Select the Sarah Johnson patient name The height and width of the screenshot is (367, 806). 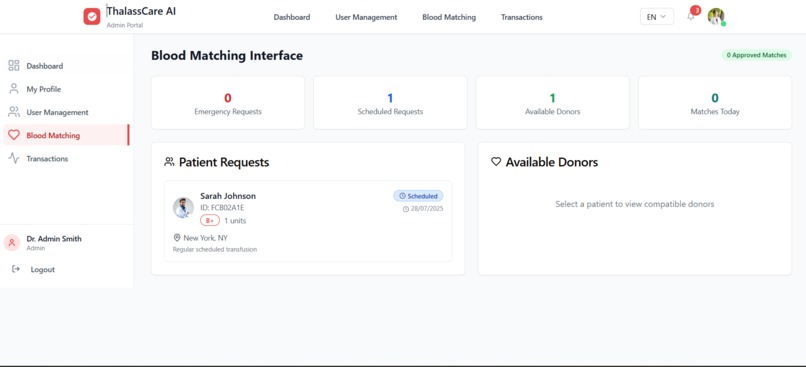click(x=228, y=196)
